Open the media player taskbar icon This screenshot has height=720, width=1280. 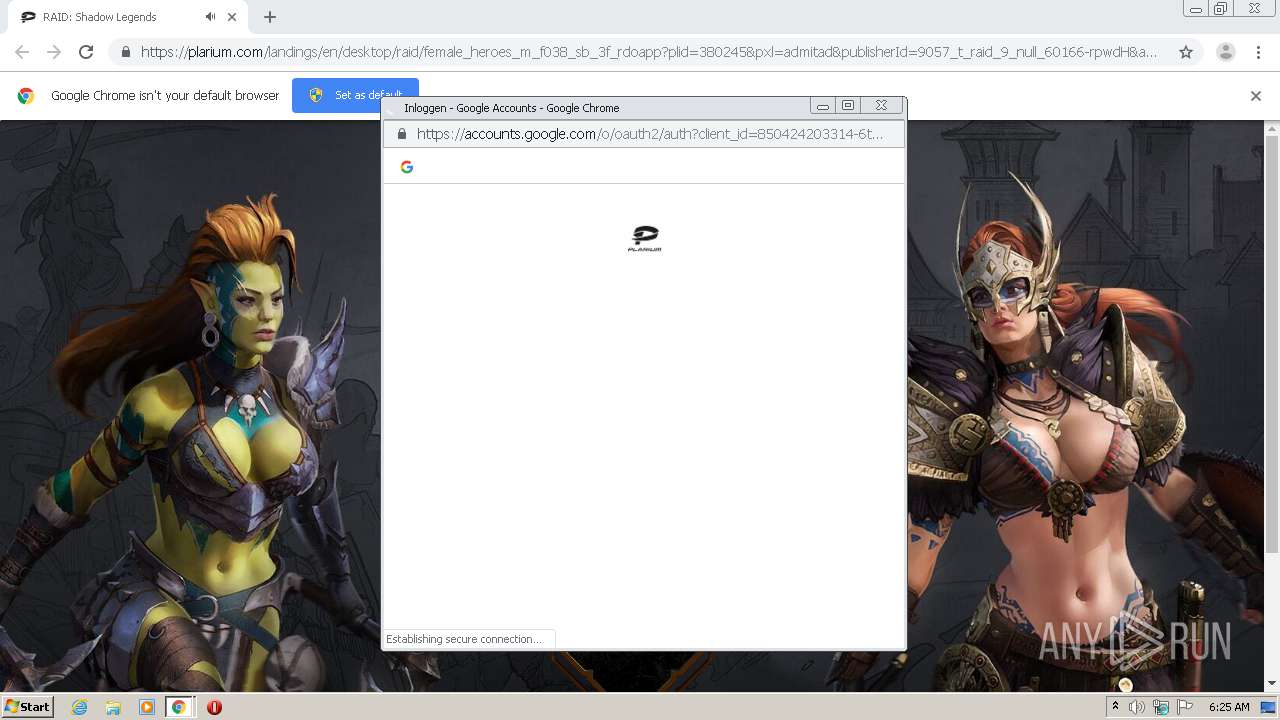click(147, 707)
